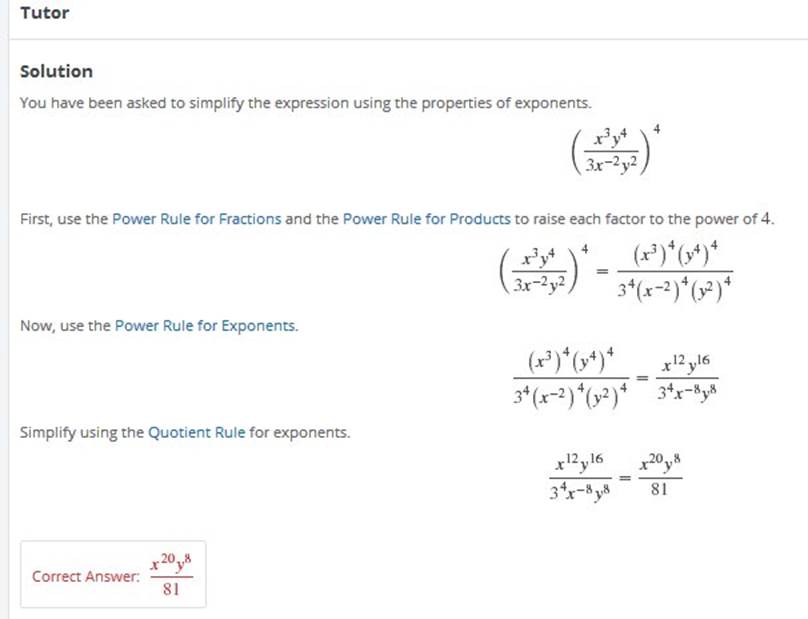
Task: Click the text 'for exponents.' after Quotient Rule
Action: 299,432
